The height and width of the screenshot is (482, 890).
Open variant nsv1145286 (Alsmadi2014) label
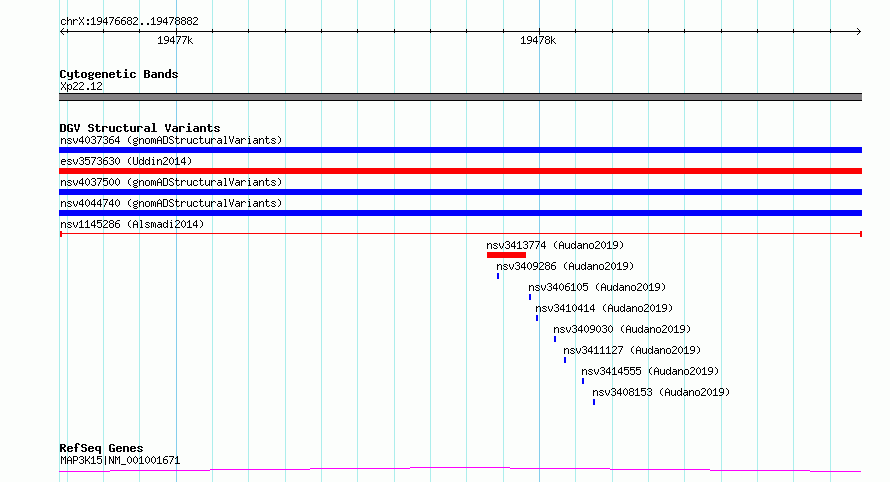click(x=132, y=224)
